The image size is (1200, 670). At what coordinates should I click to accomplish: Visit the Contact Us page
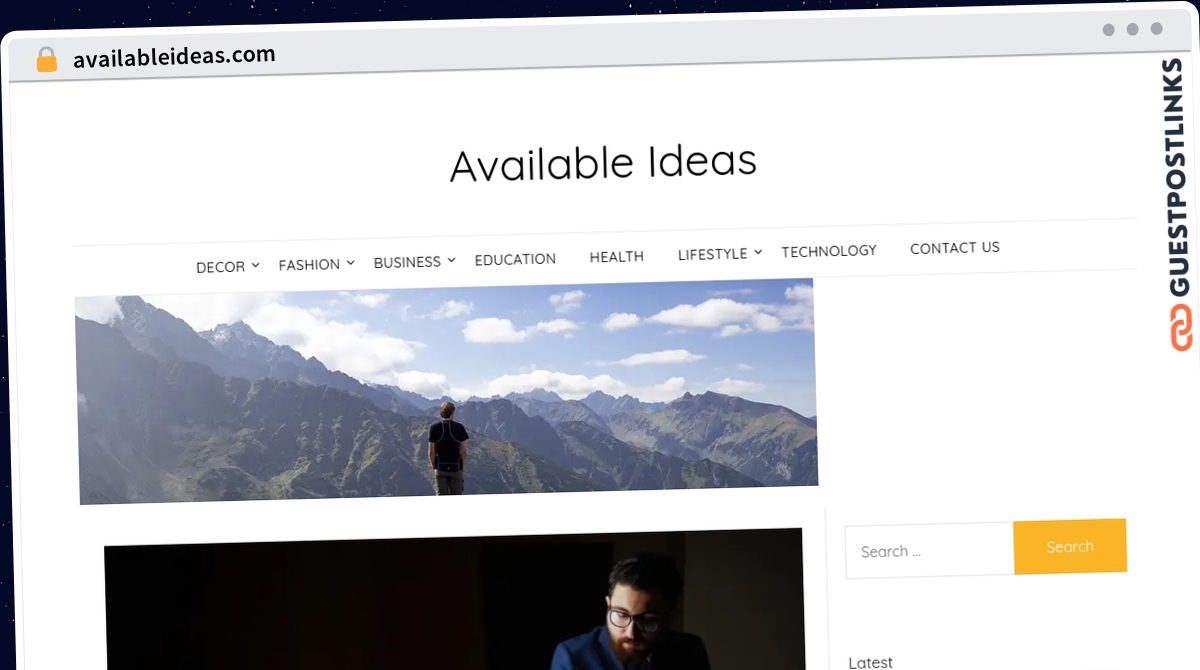(955, 248)
